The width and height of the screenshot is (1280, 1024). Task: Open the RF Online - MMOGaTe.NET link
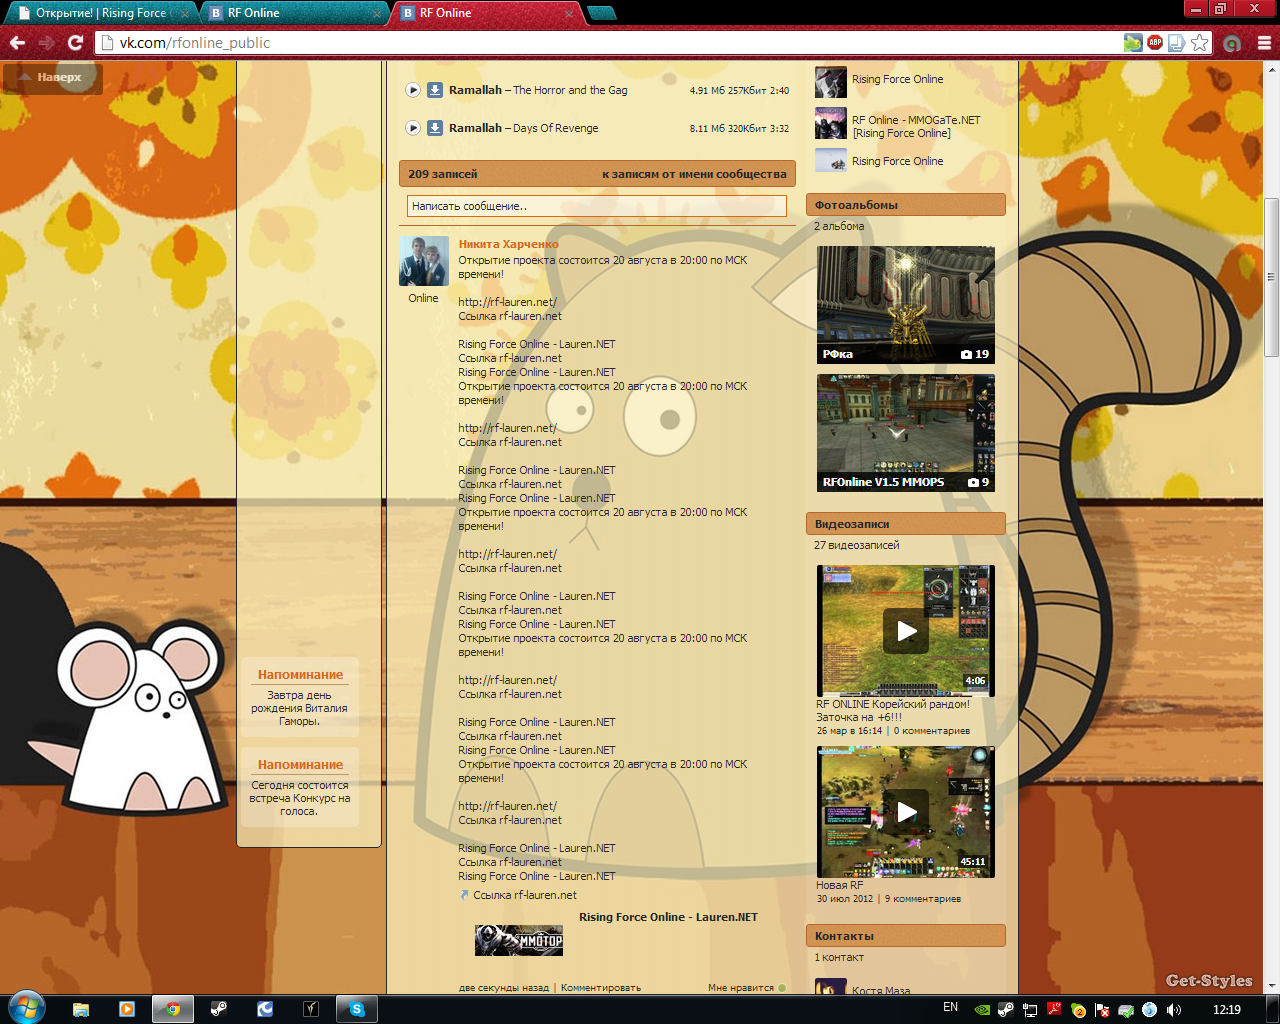pos(916,126)
